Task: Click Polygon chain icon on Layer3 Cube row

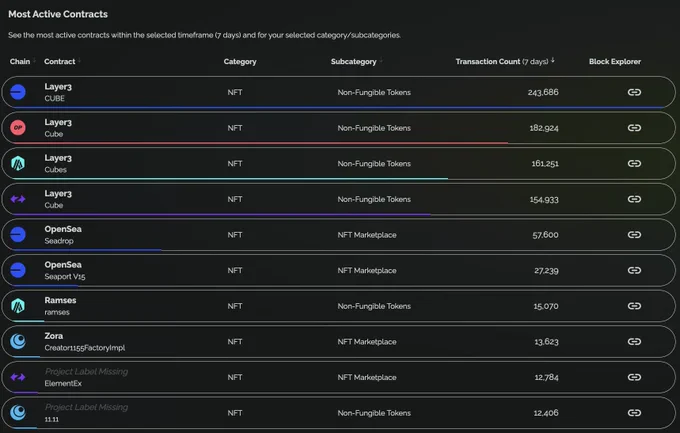Action: (18, 199)
